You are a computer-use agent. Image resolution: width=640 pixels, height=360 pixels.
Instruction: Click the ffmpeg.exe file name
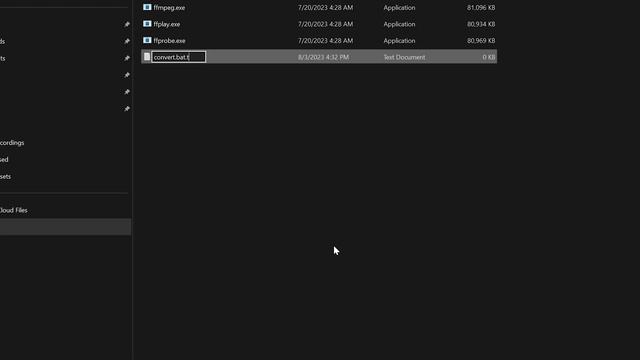(x=169, y=8)
